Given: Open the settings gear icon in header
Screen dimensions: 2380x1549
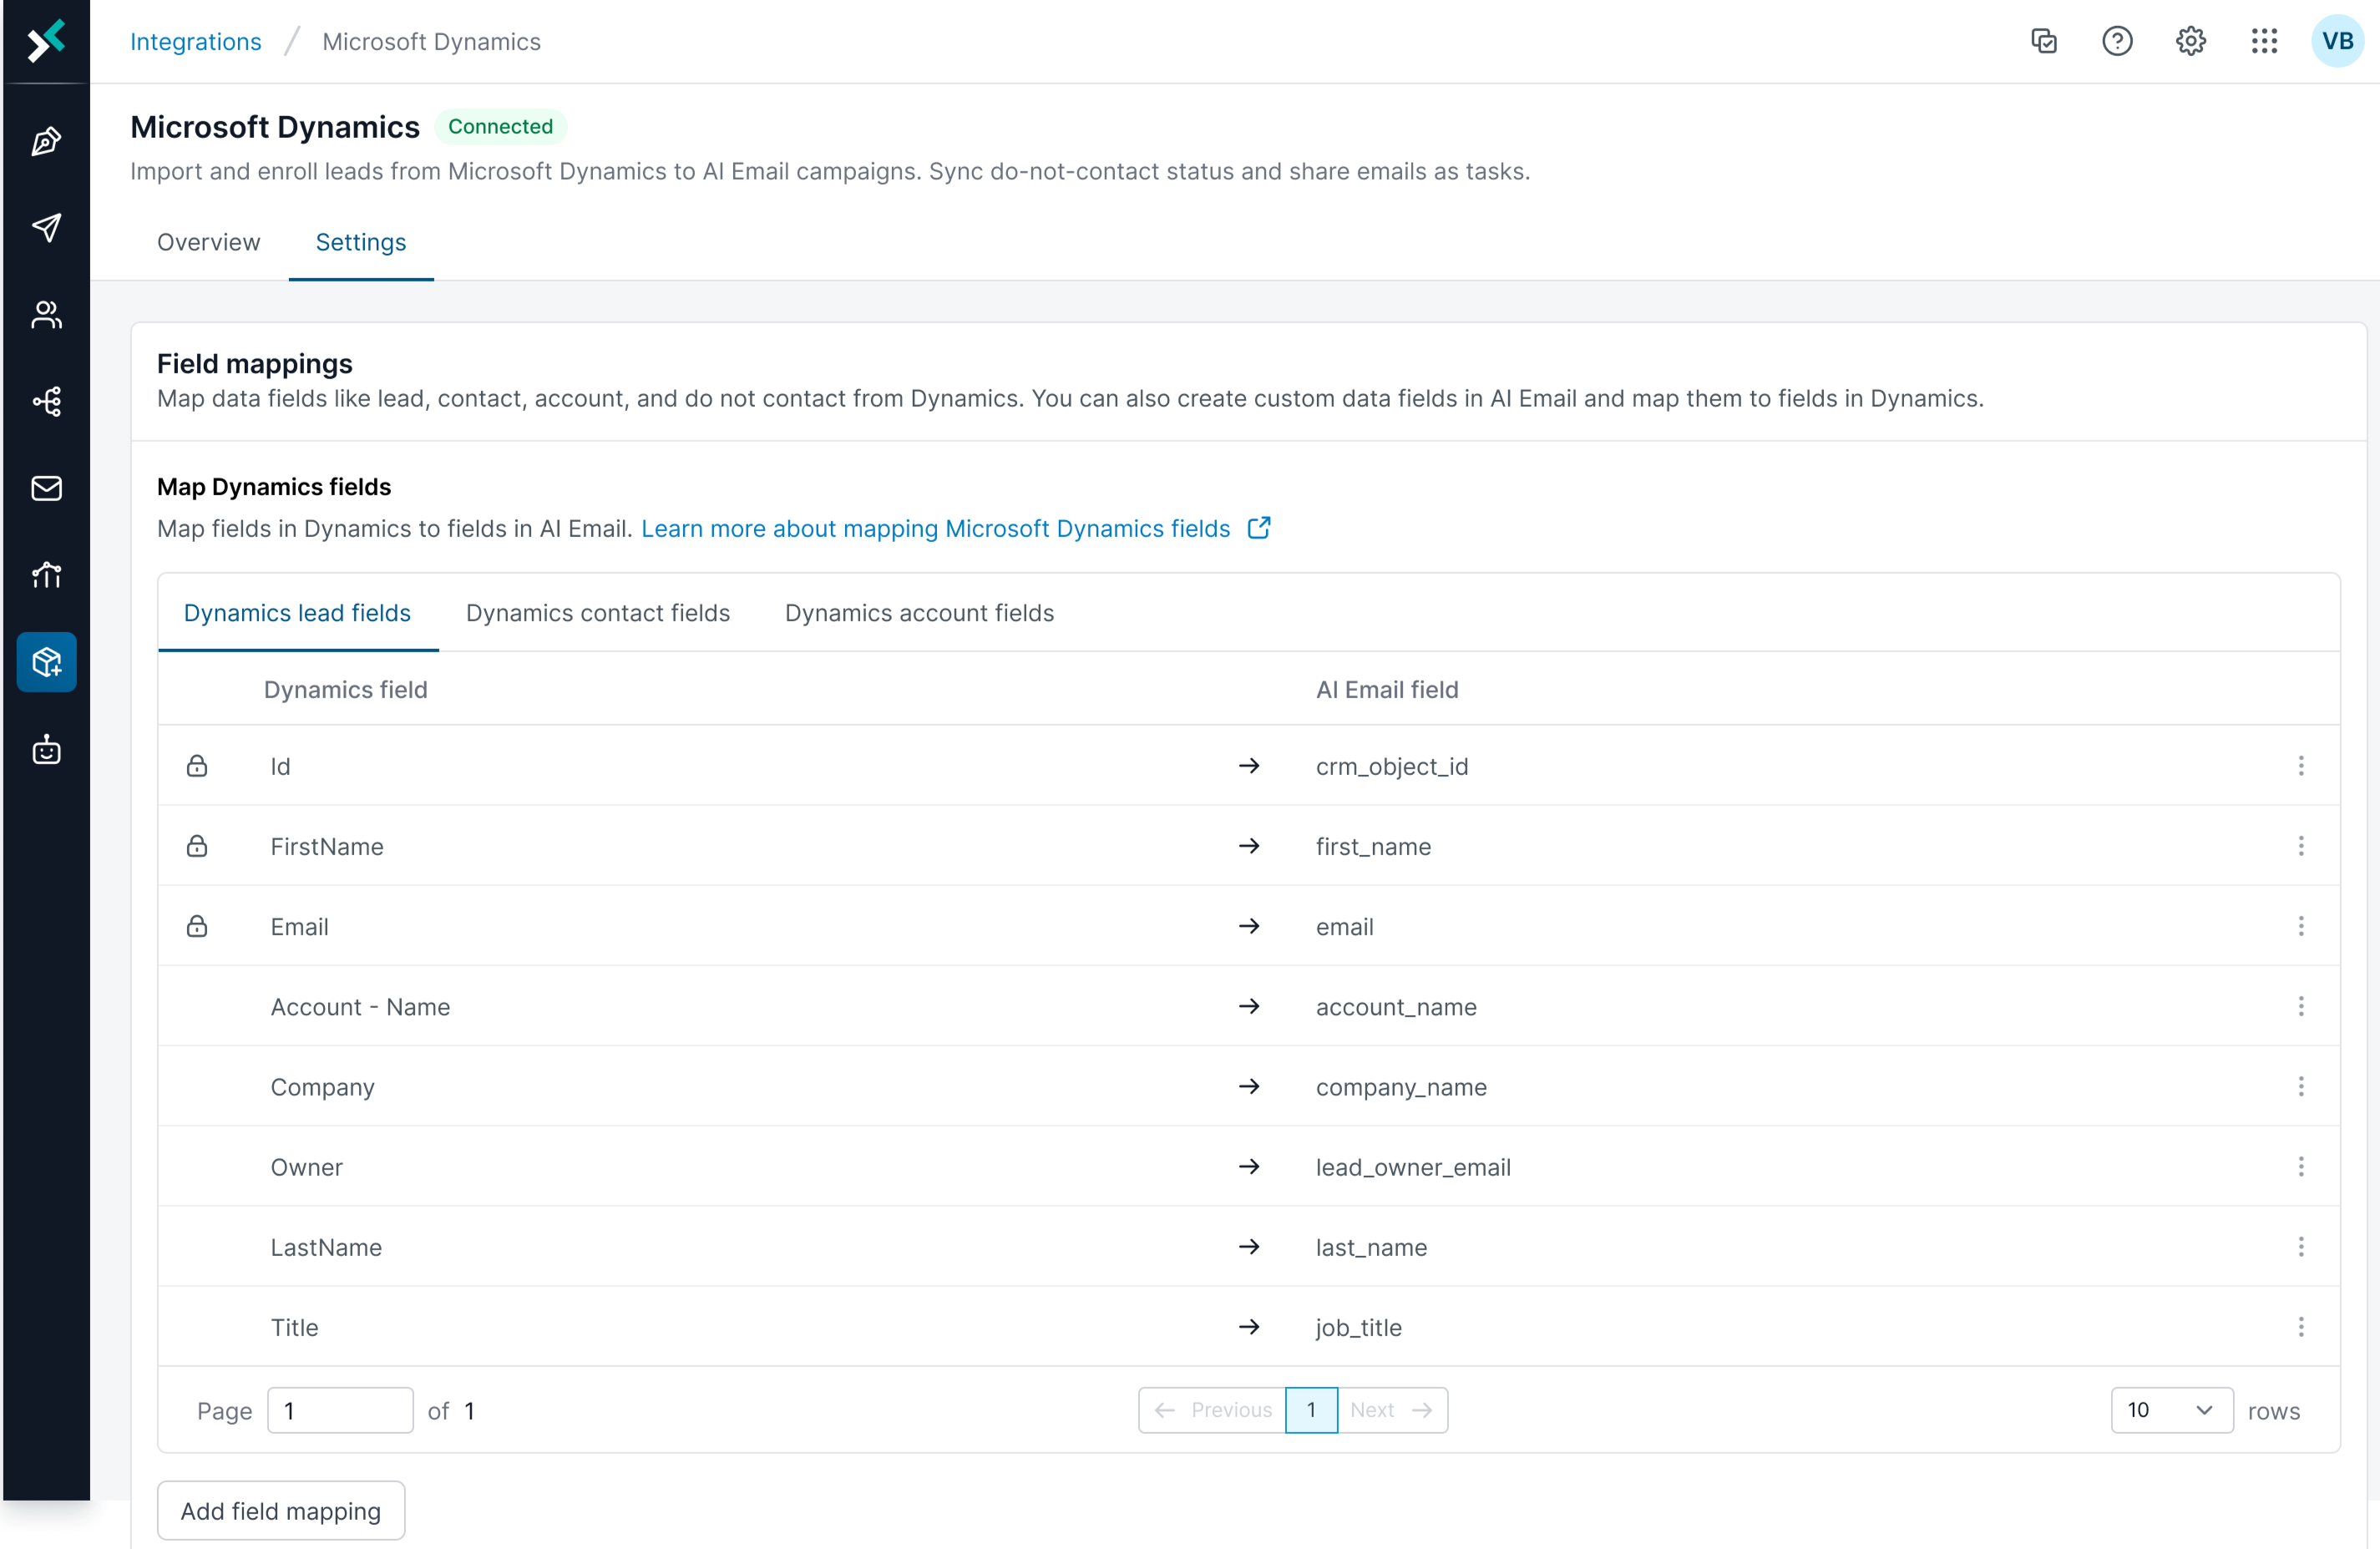Looking at the screenshot, I should (x=2191, y=41).
